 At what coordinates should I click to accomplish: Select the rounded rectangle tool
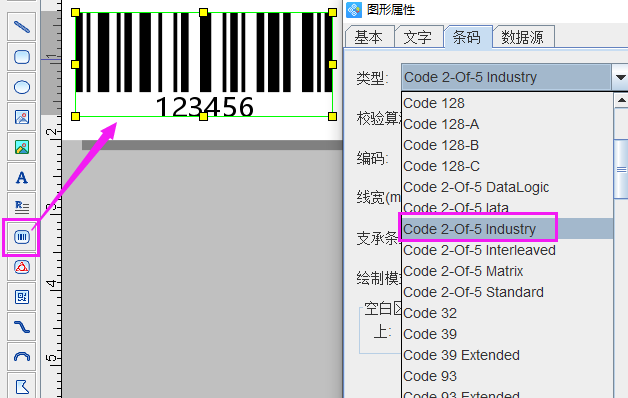click(x=22, y=57)
